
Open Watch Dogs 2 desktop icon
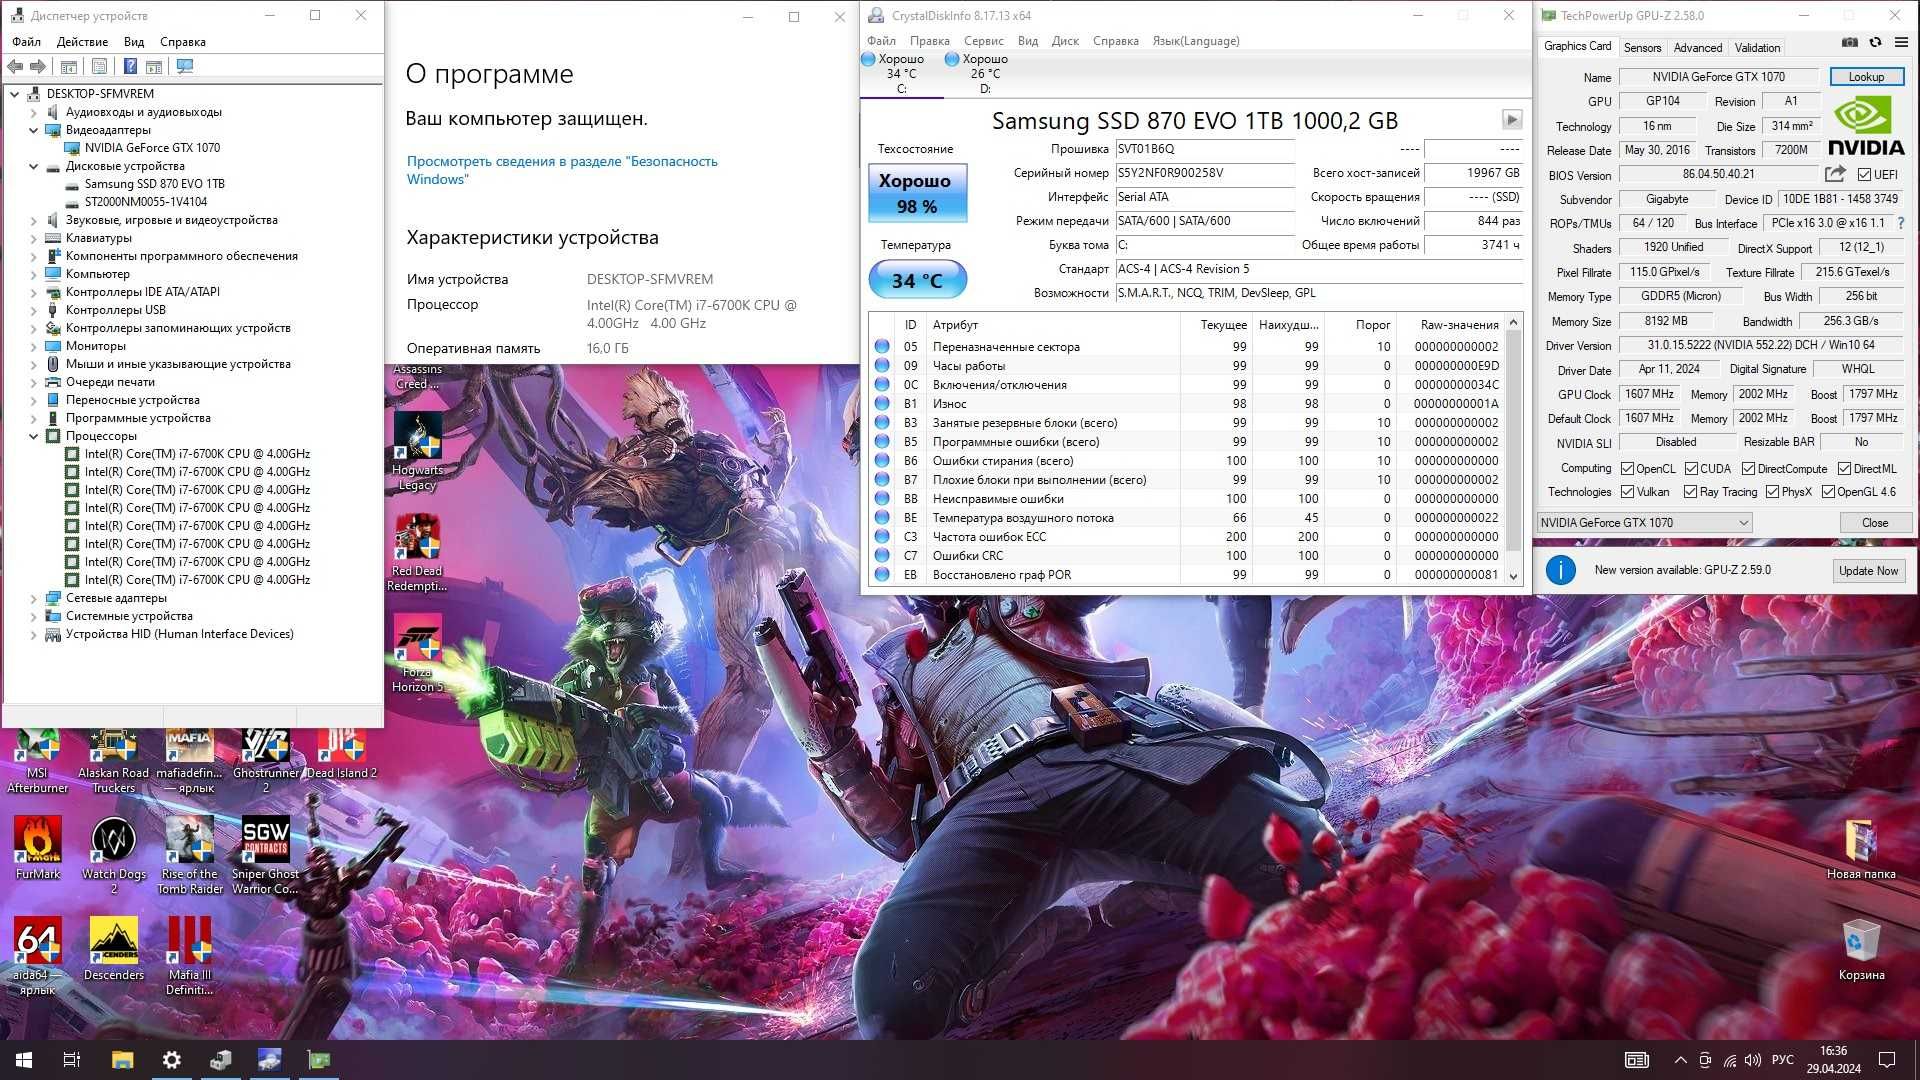click(113, 856)
